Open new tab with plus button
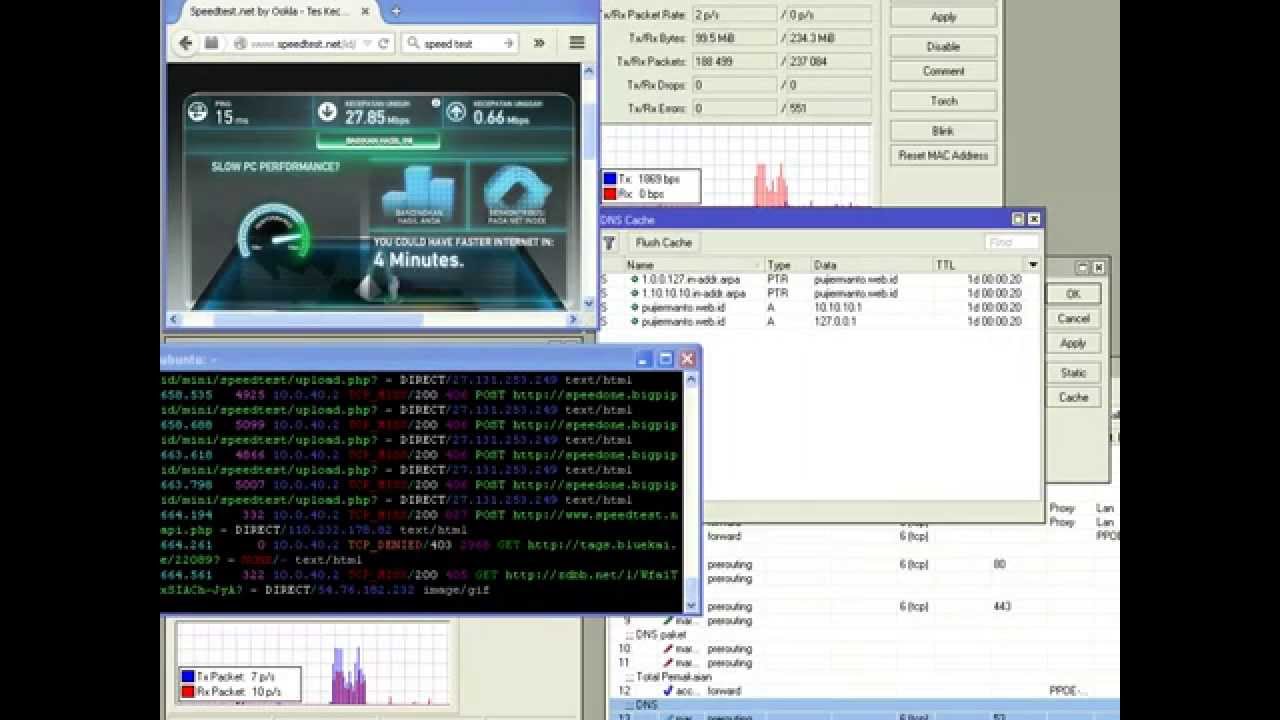This screenshot has width=1280, height=720. click(x=396, y=11)
